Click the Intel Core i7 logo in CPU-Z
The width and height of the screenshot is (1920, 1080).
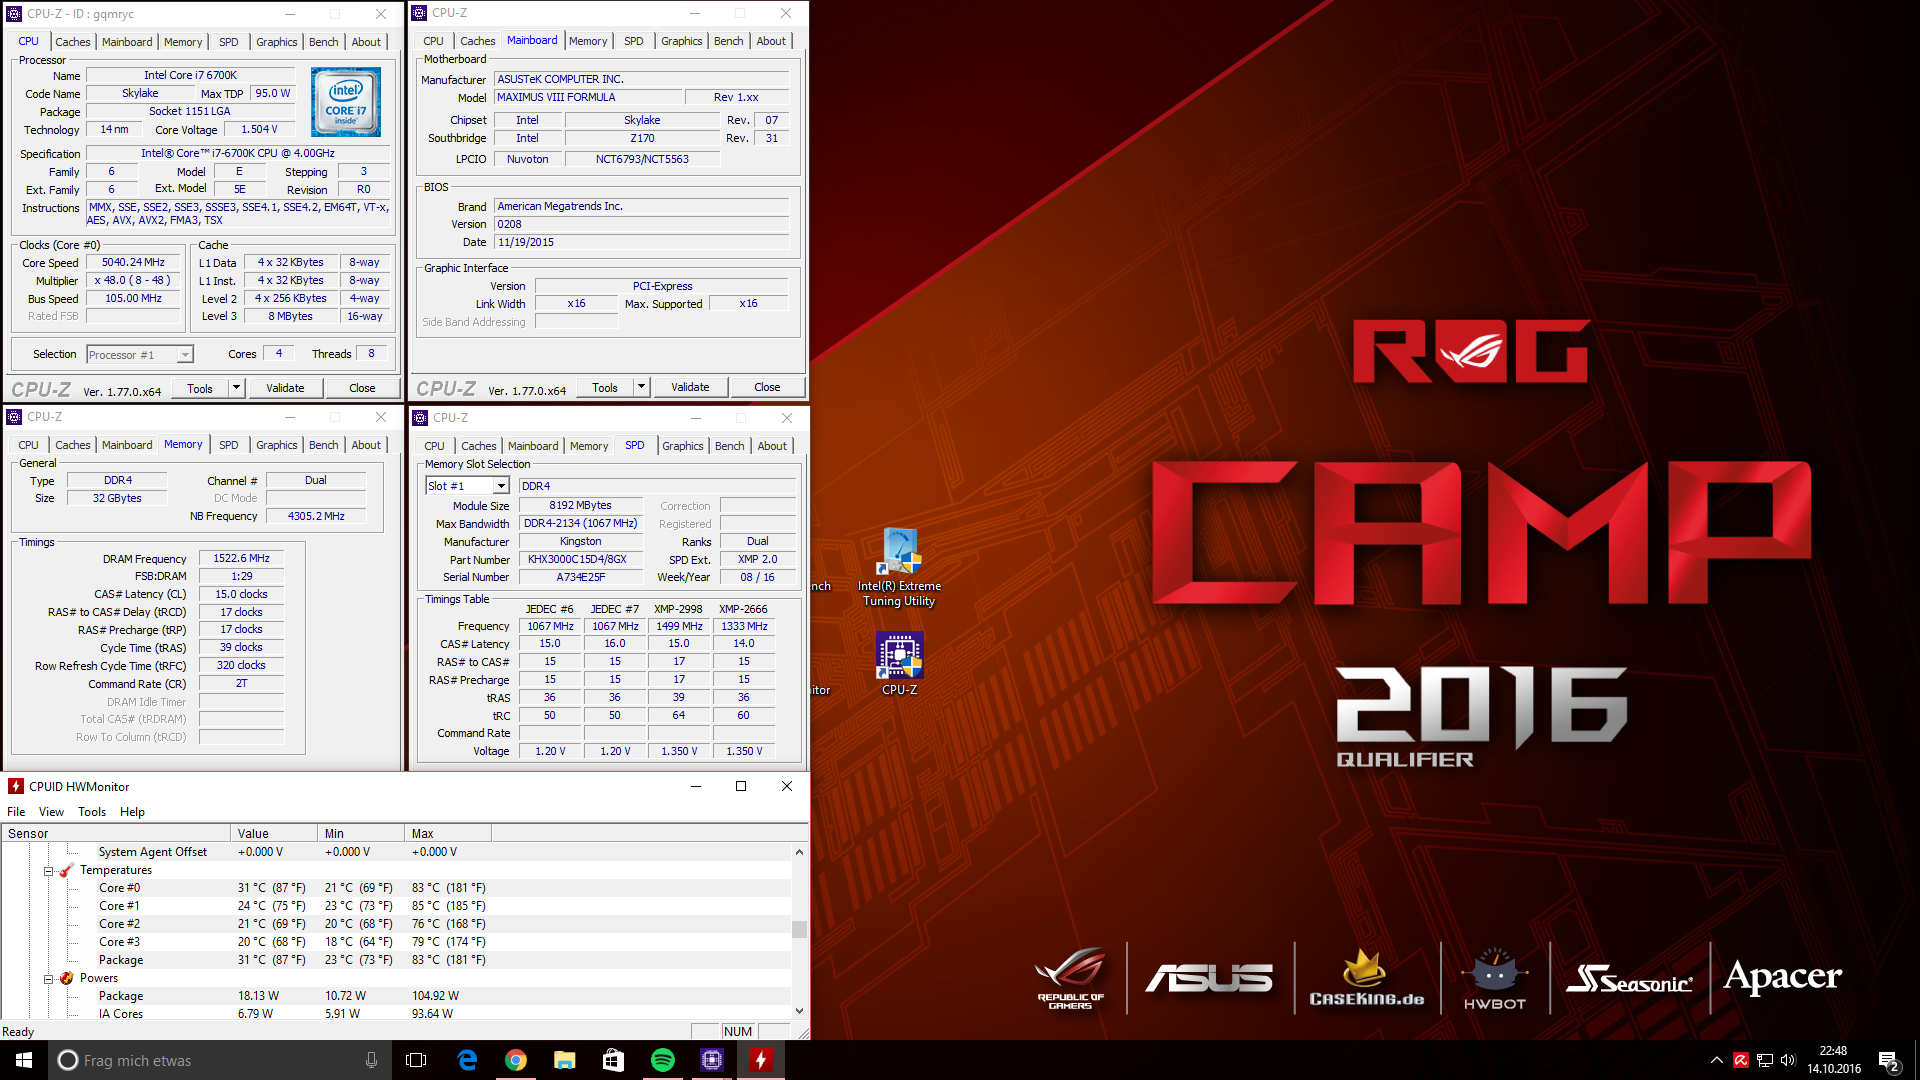click(345, 102)
